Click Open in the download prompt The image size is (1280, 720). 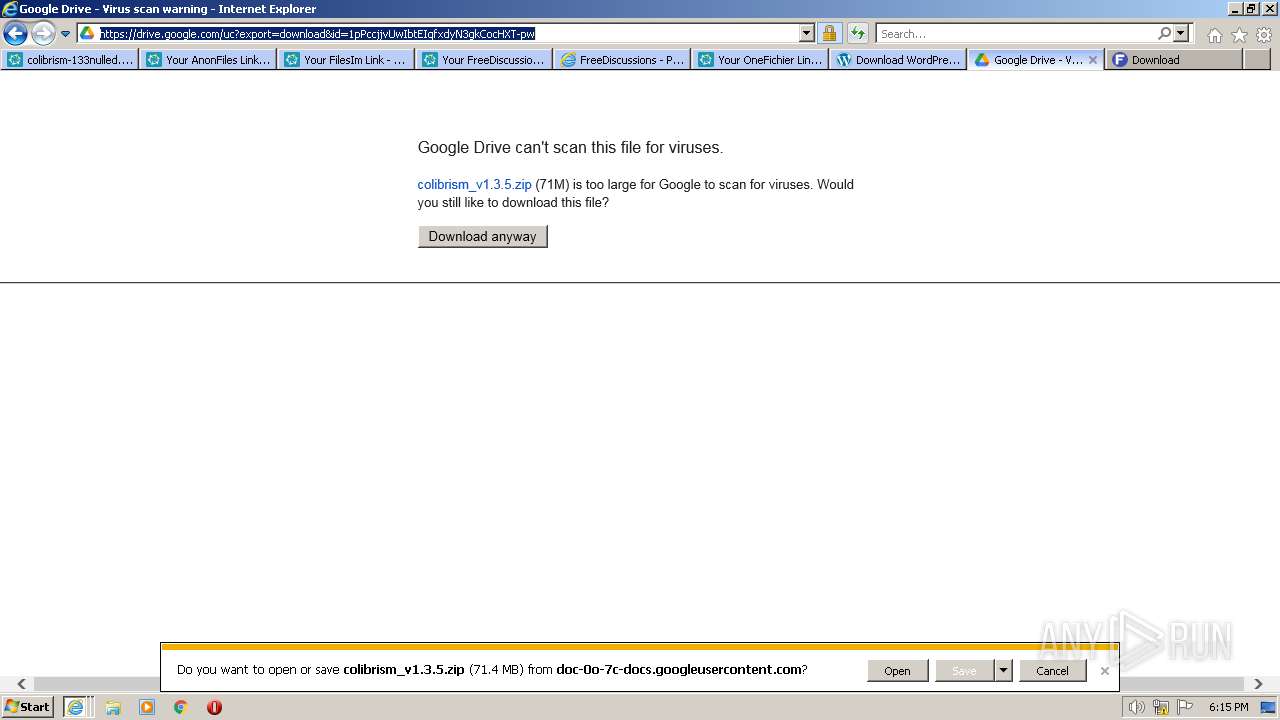[897, 671]
